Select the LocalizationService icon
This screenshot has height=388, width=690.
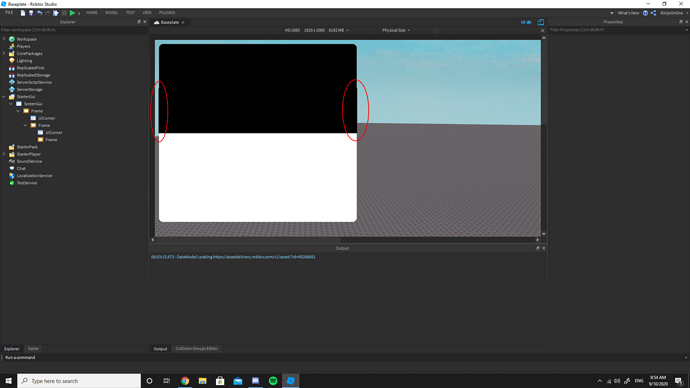click(x=12, y=176)
